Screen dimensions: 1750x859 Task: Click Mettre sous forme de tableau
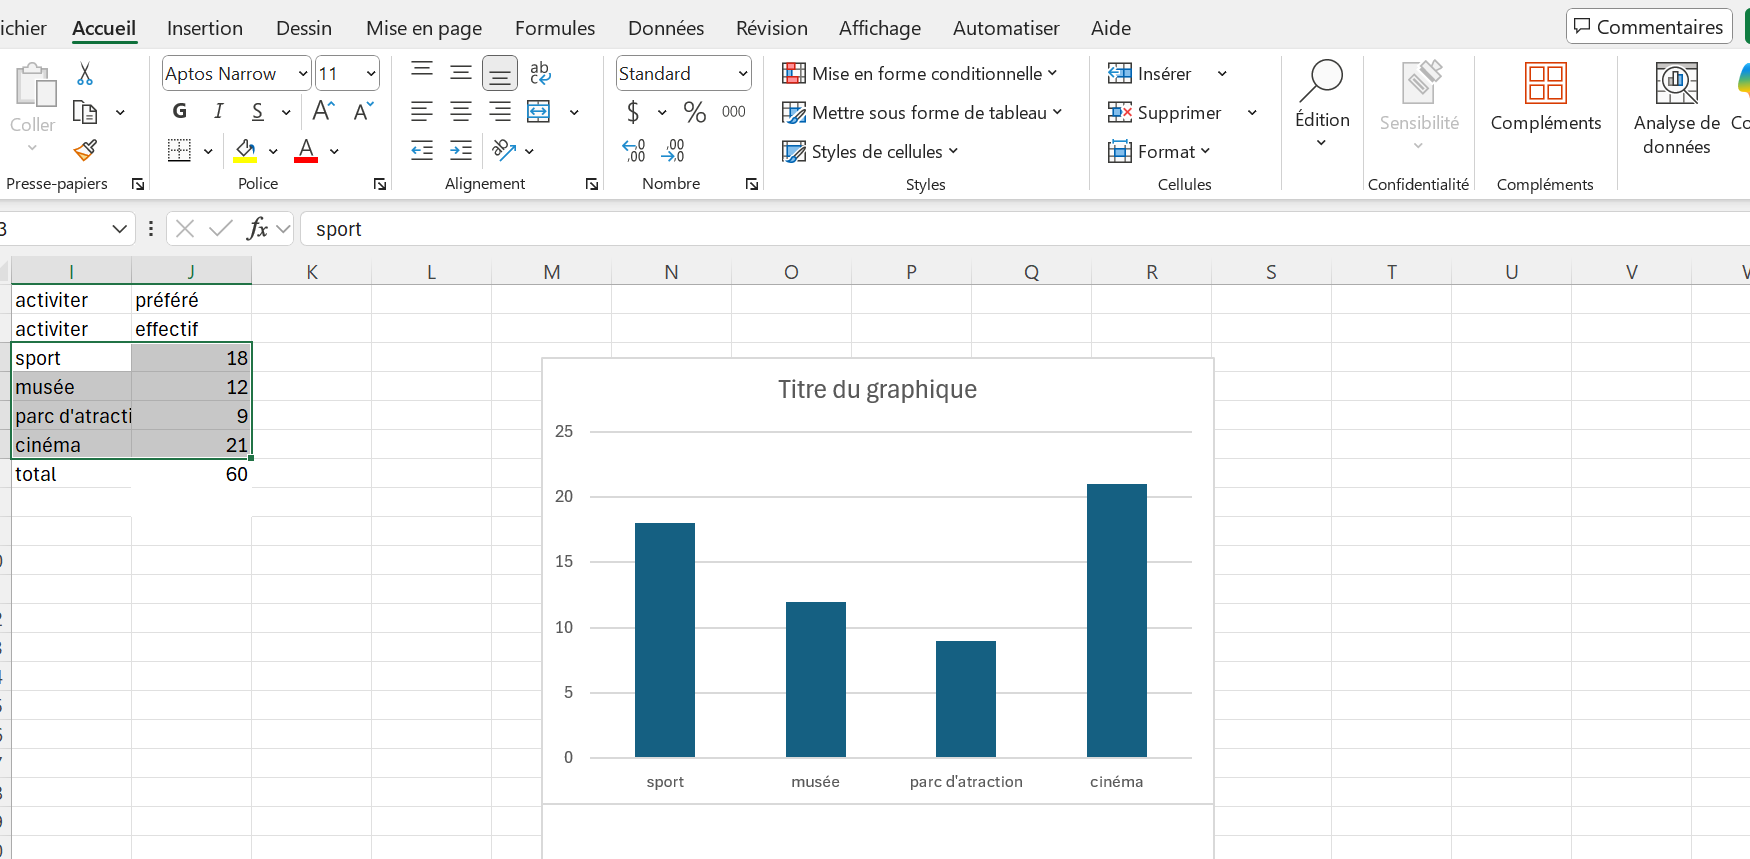922,113
